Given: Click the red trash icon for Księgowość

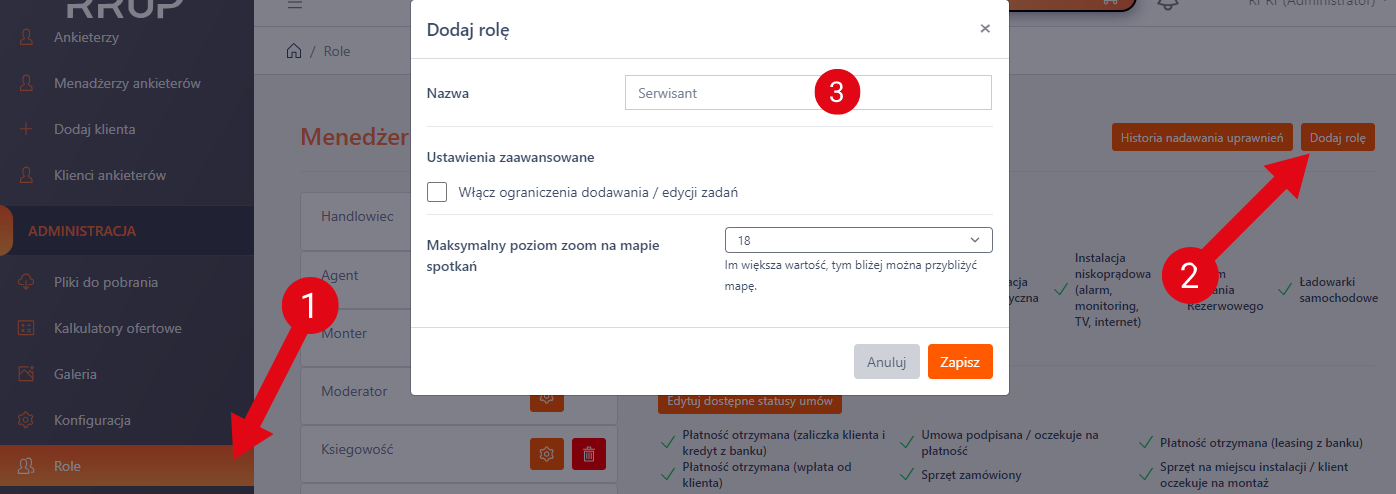Looking at the screenshot, I should 588,454.
